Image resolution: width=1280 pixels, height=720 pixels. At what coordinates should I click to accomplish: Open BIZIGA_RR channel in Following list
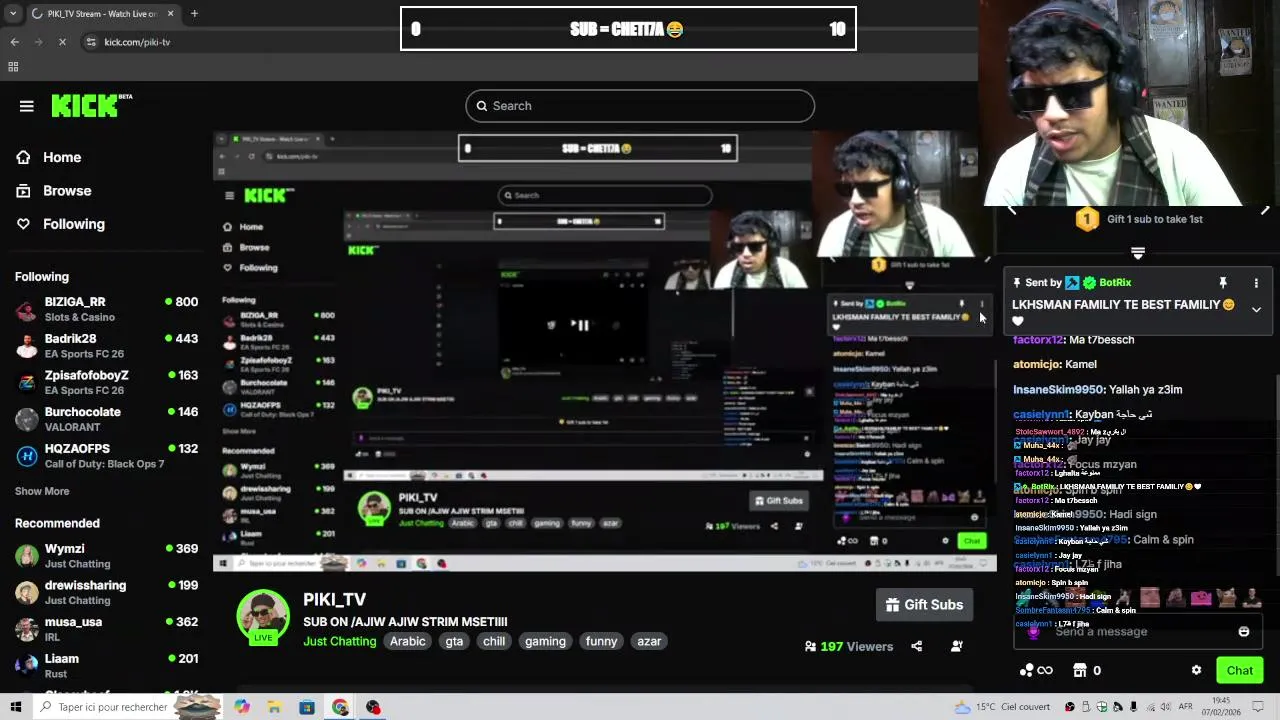click(x=106, y=309)
